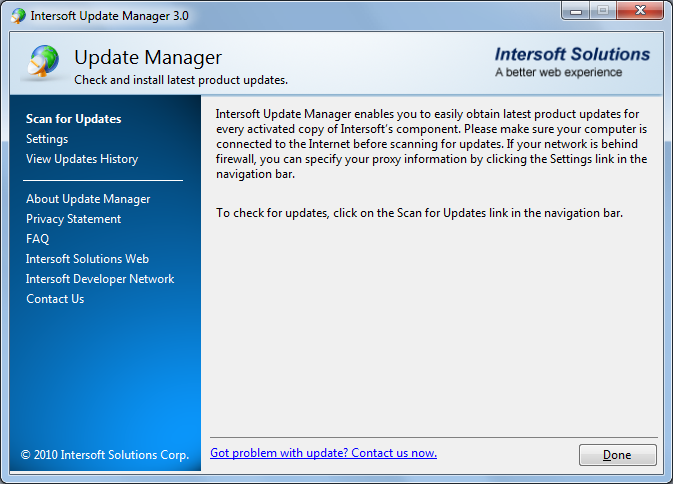673x484 pixels.
Task: Click the 'Got problem with update?' link
Action: tap(323, 453)
